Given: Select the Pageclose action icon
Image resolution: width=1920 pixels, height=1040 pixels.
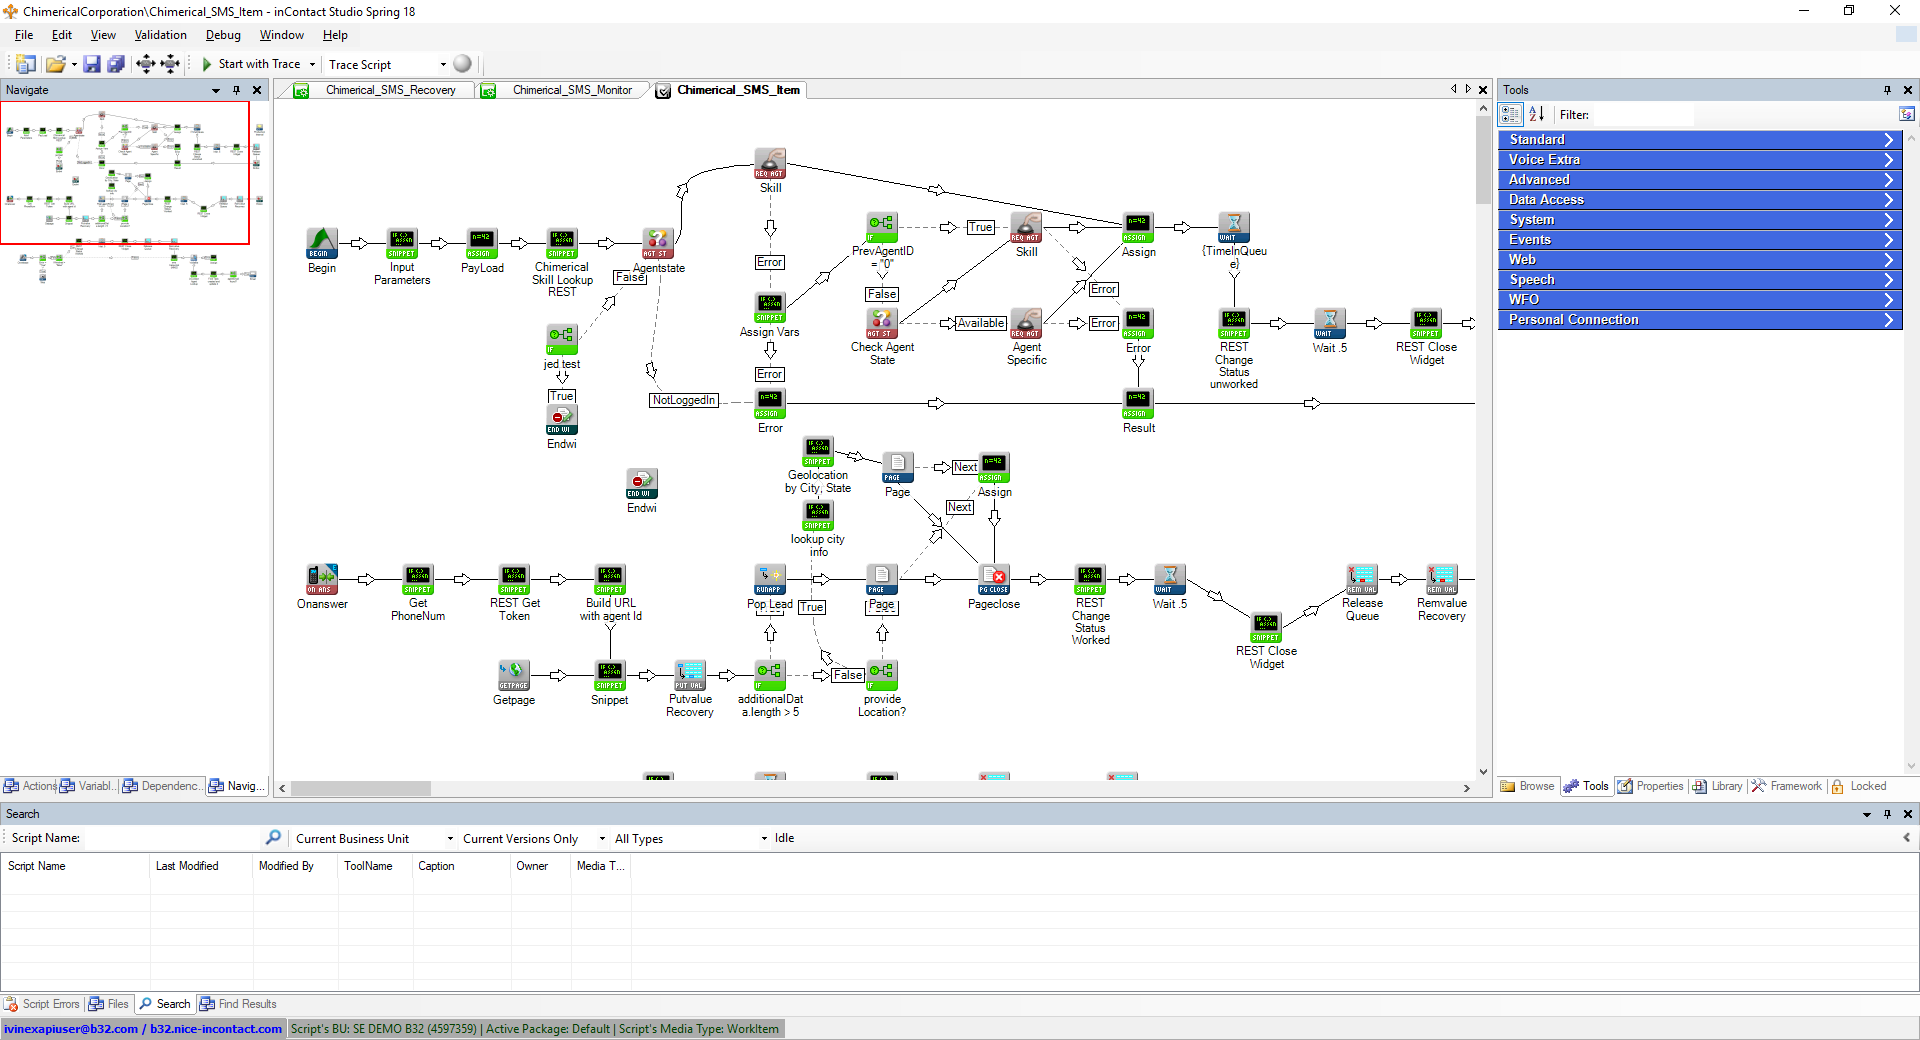Looking at the screenshot, I should tap(994, 579).
